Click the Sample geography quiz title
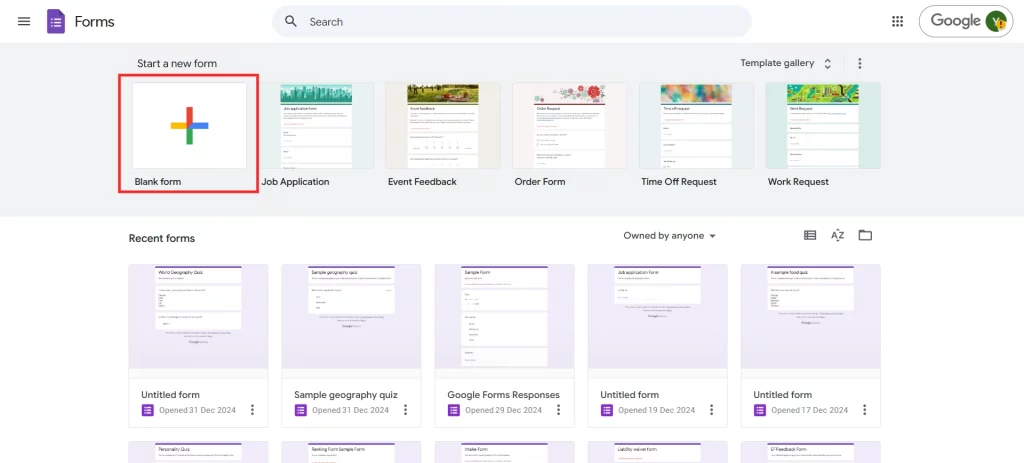The height and width of the screenshot is (463, 1024). 345,394
